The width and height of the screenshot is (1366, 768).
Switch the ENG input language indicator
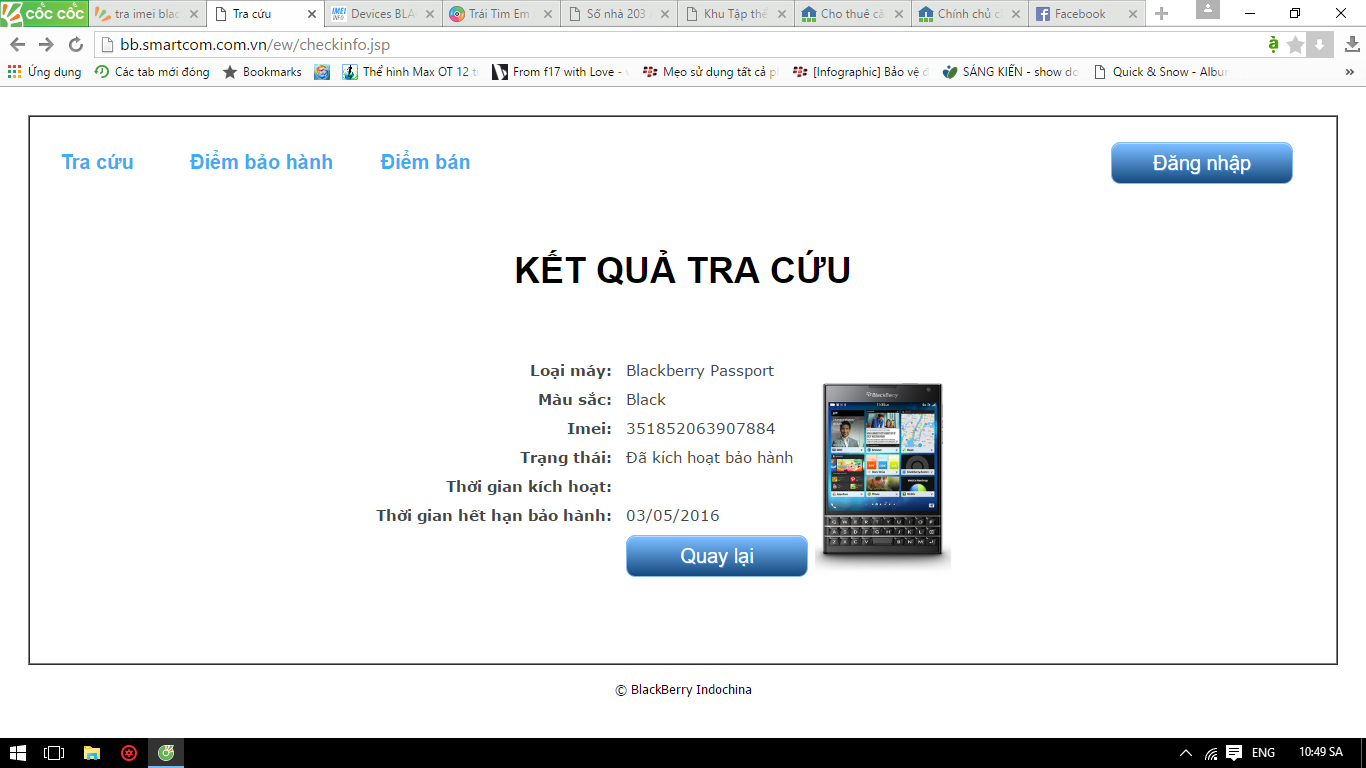pyautogui.click(x=1263, y=753)
